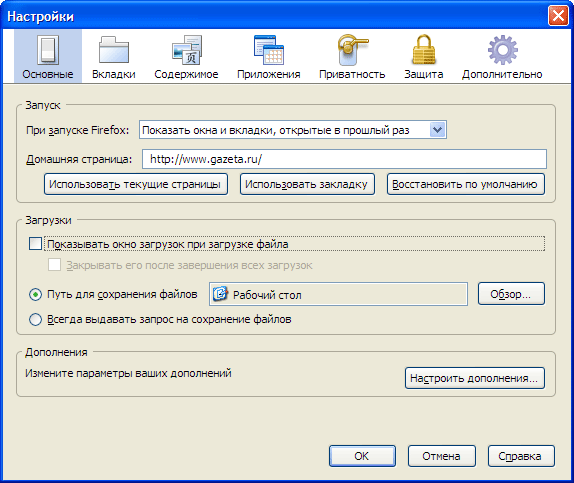Click the Запуск group heading
This screenshot has height=483, width=574.
(x=42, y=105)
